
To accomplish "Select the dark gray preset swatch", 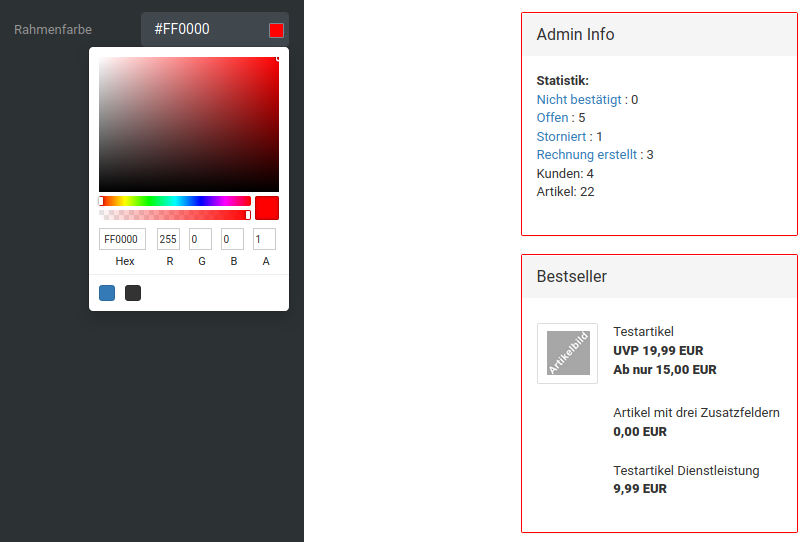I will point(133,293).
